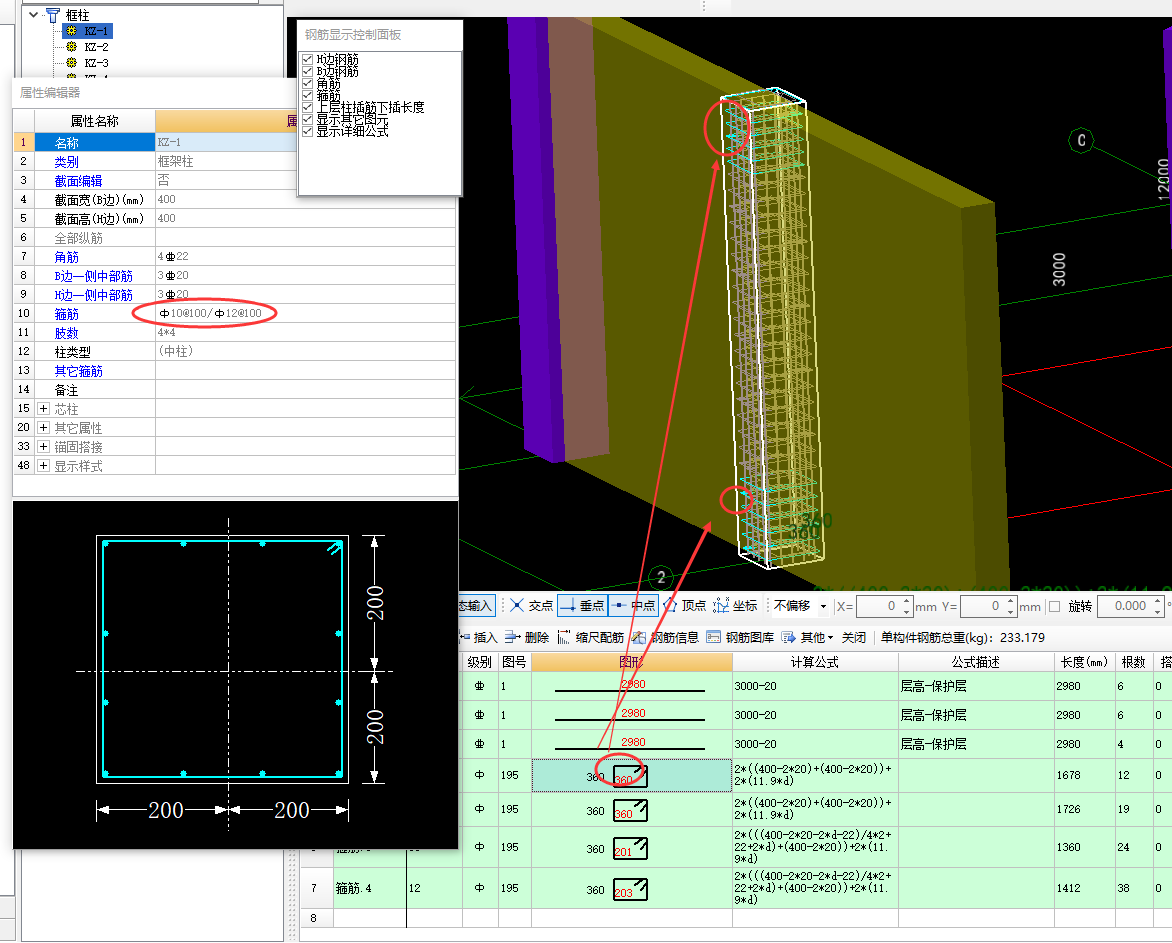Click the 公式描述 column header
The width and height of the screenshot is (1172, 943).
click(975, 662)
